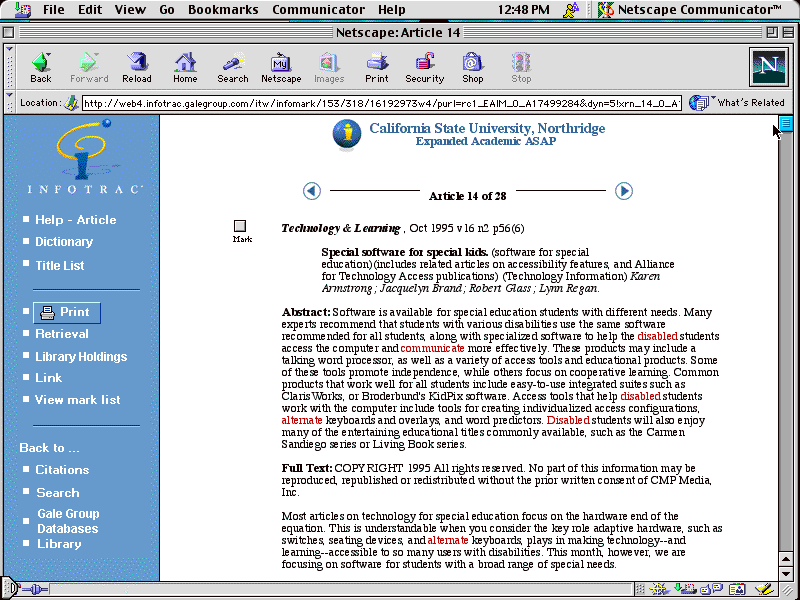Open the Back button history dropdown arrow
Screen dimensions: 800x600
coord(49,55)
